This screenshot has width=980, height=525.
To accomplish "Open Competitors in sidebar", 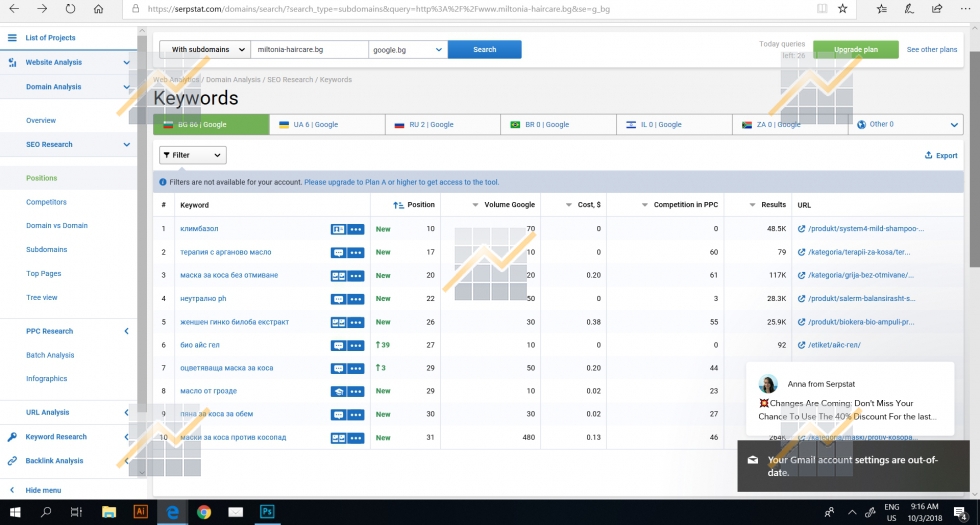I will (46, 202).
